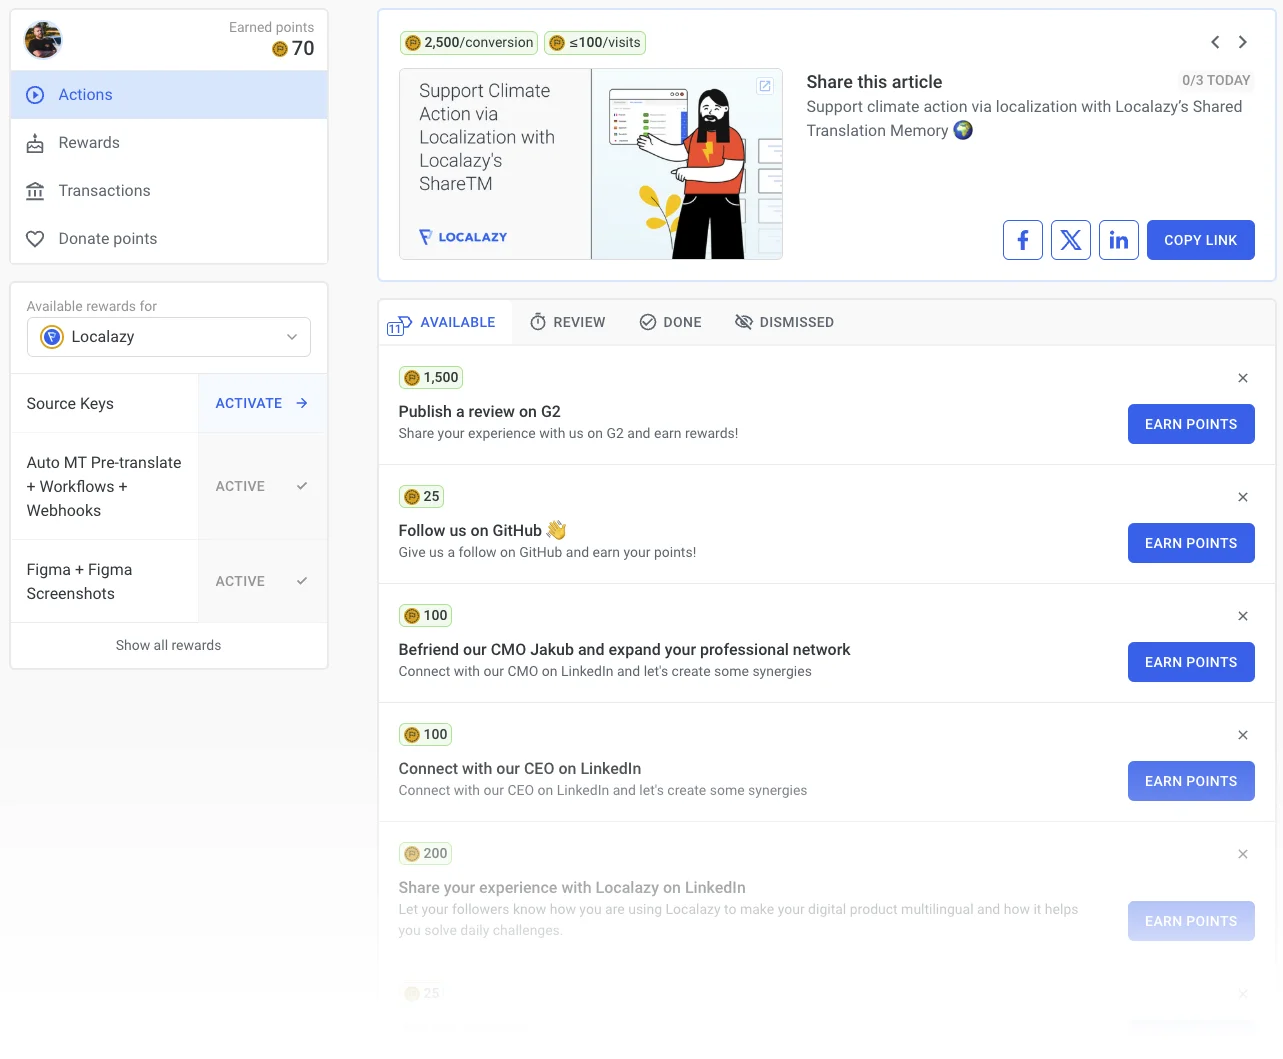
Task: Go to next shareable article
Action: tap(1243, 42)
